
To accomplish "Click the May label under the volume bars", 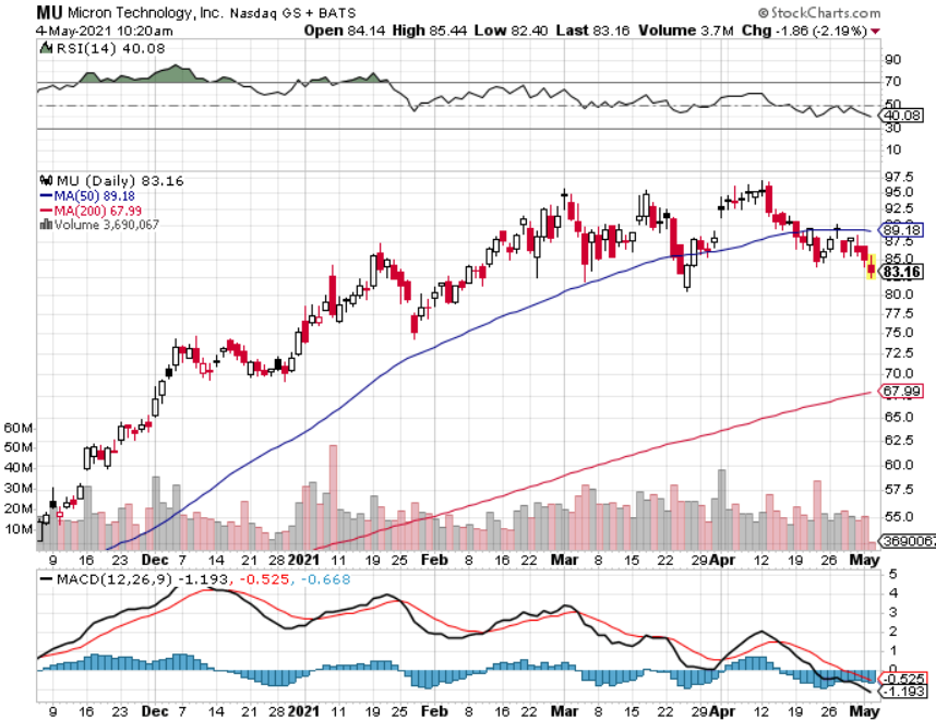I will click(864, 560).
